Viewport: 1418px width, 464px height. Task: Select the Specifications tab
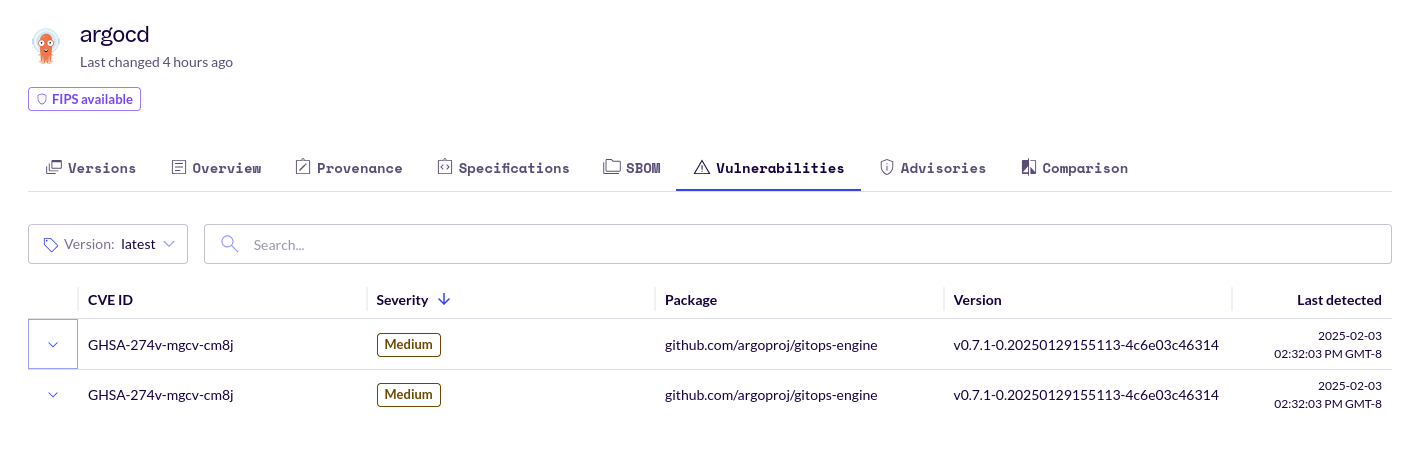click(x=503, y=168)
